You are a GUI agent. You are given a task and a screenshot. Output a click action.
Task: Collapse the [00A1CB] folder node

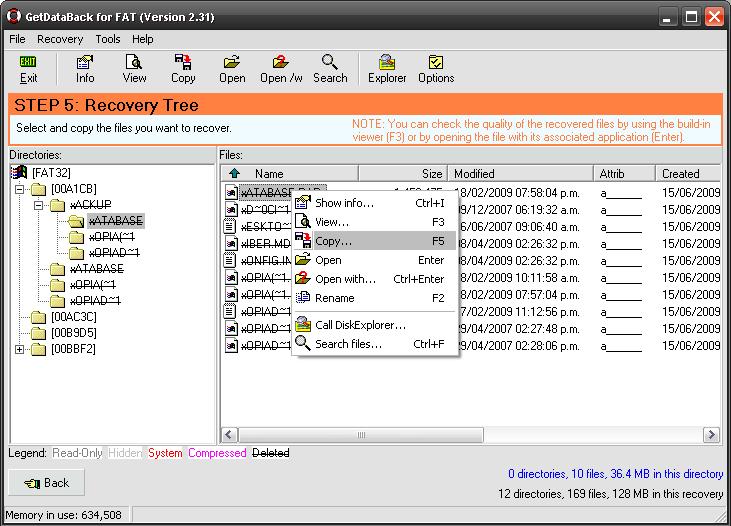19,189
